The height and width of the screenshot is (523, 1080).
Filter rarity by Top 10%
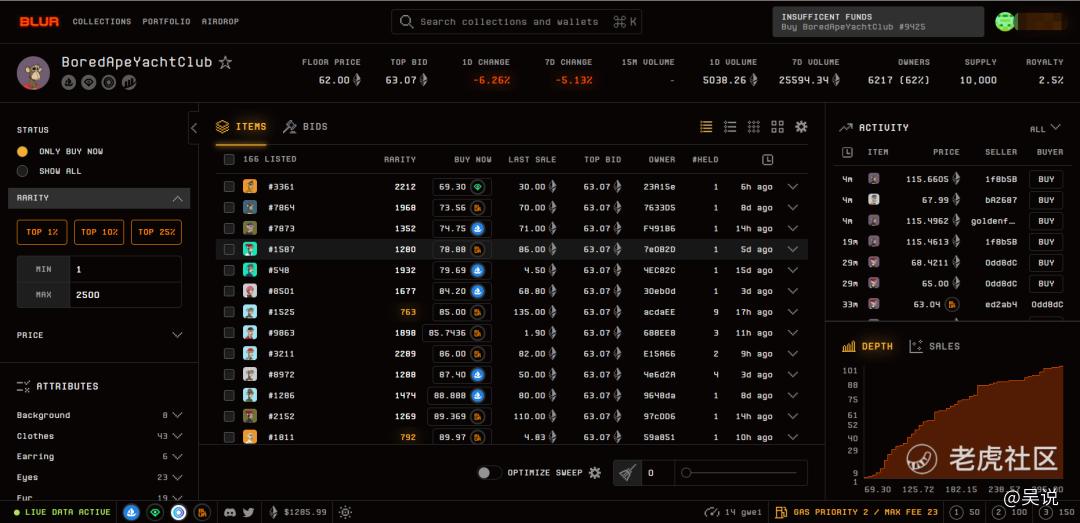click(99, 232)
